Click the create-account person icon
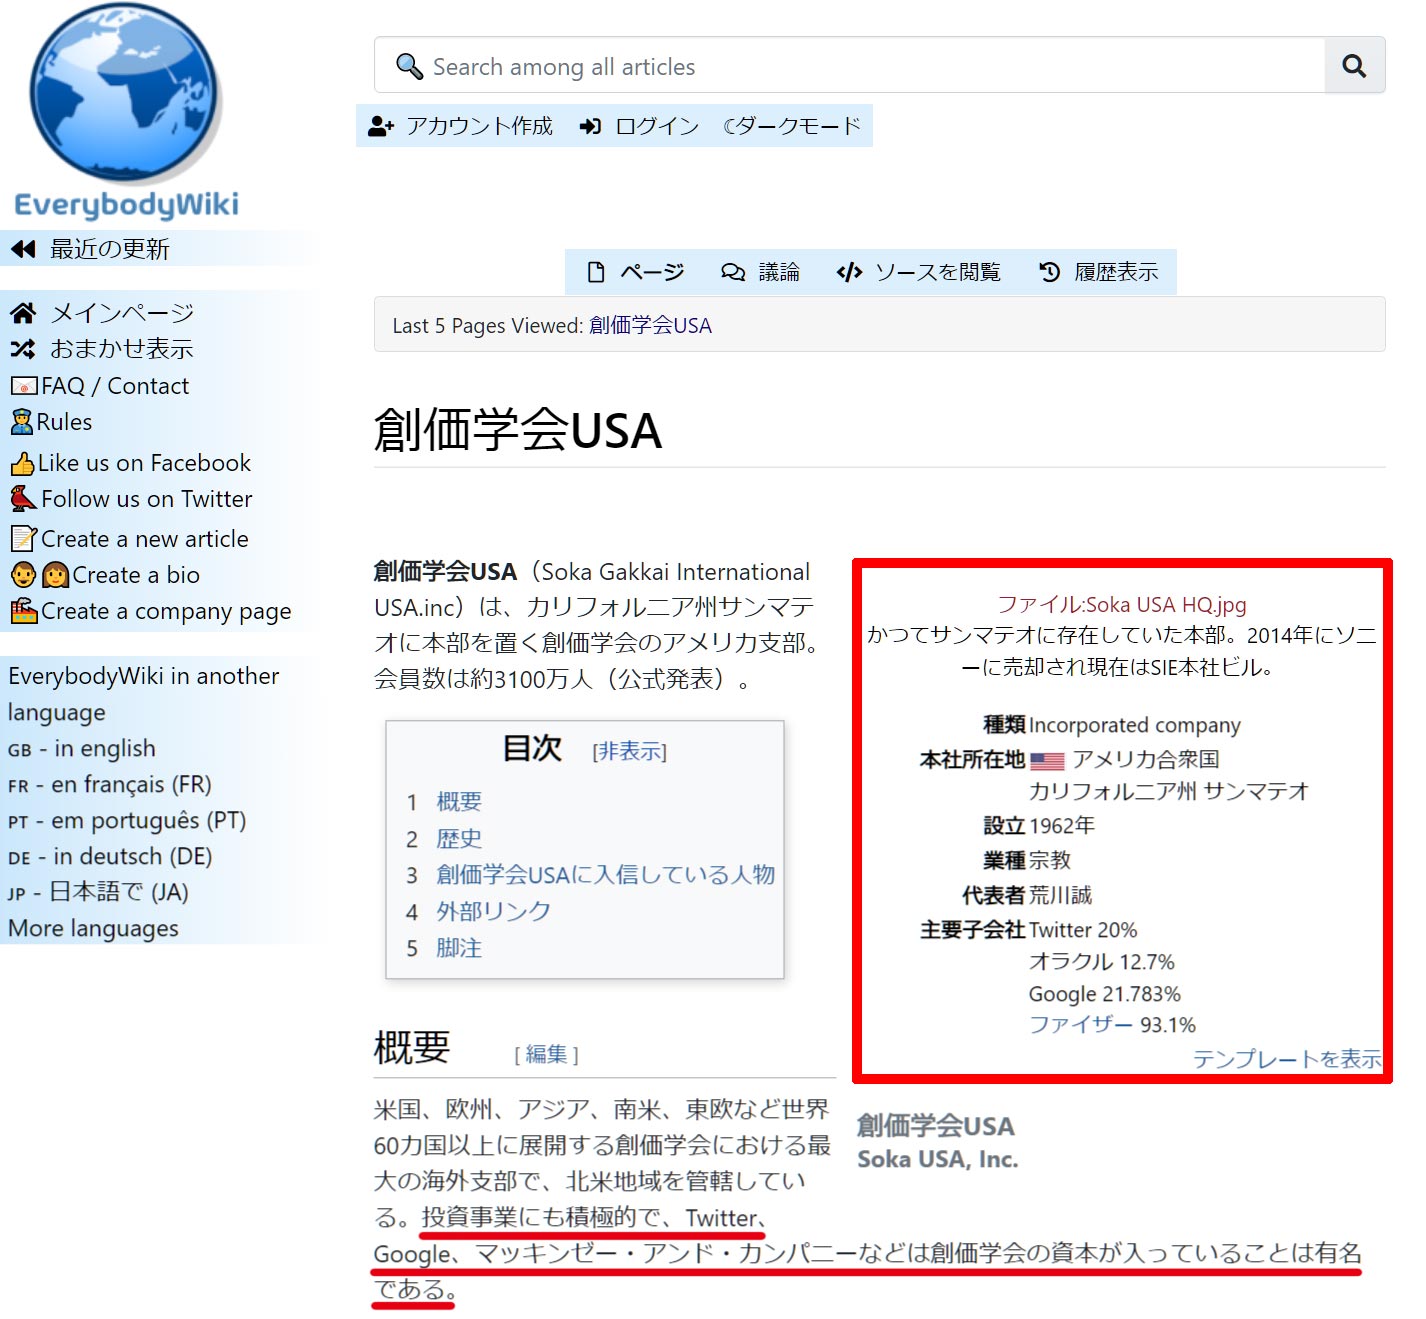1426x1319 pixels. (381, 126)
